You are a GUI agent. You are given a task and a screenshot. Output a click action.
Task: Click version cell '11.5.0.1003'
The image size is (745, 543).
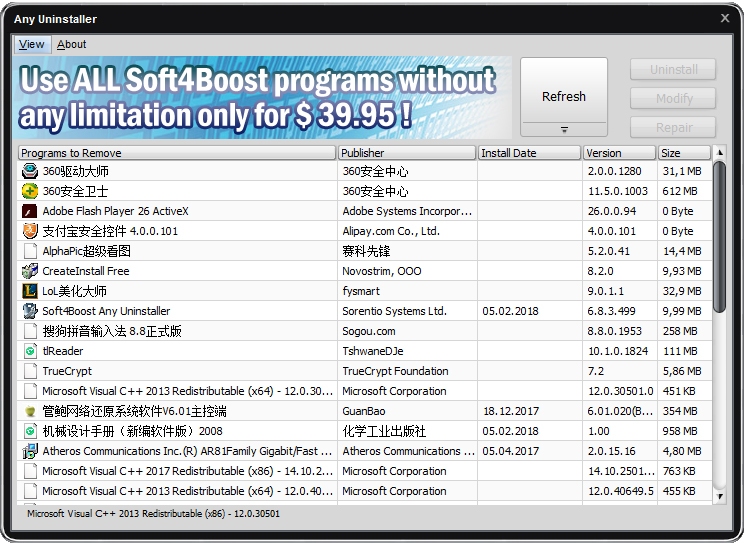(618, 191)
